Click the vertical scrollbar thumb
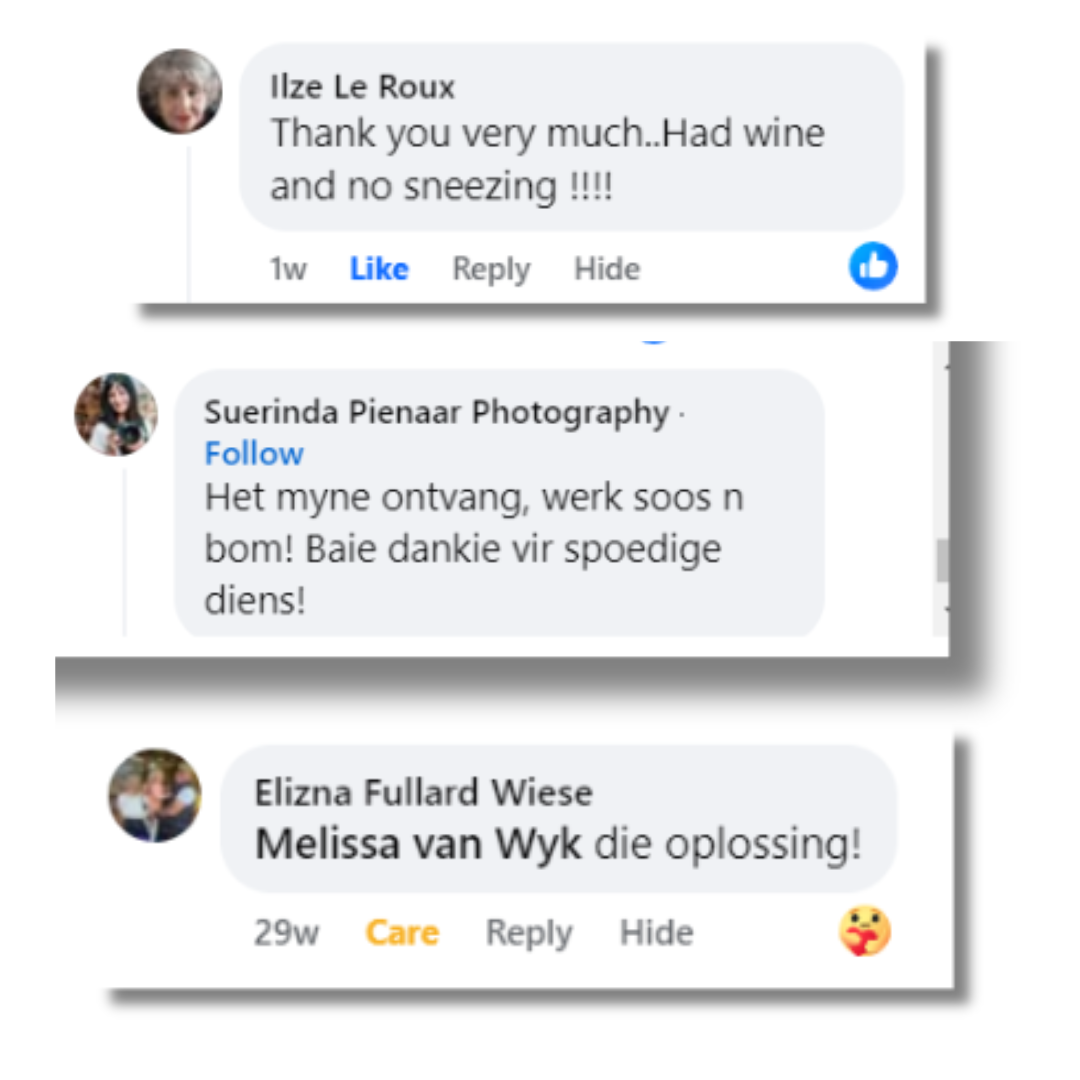 (942, 561)
